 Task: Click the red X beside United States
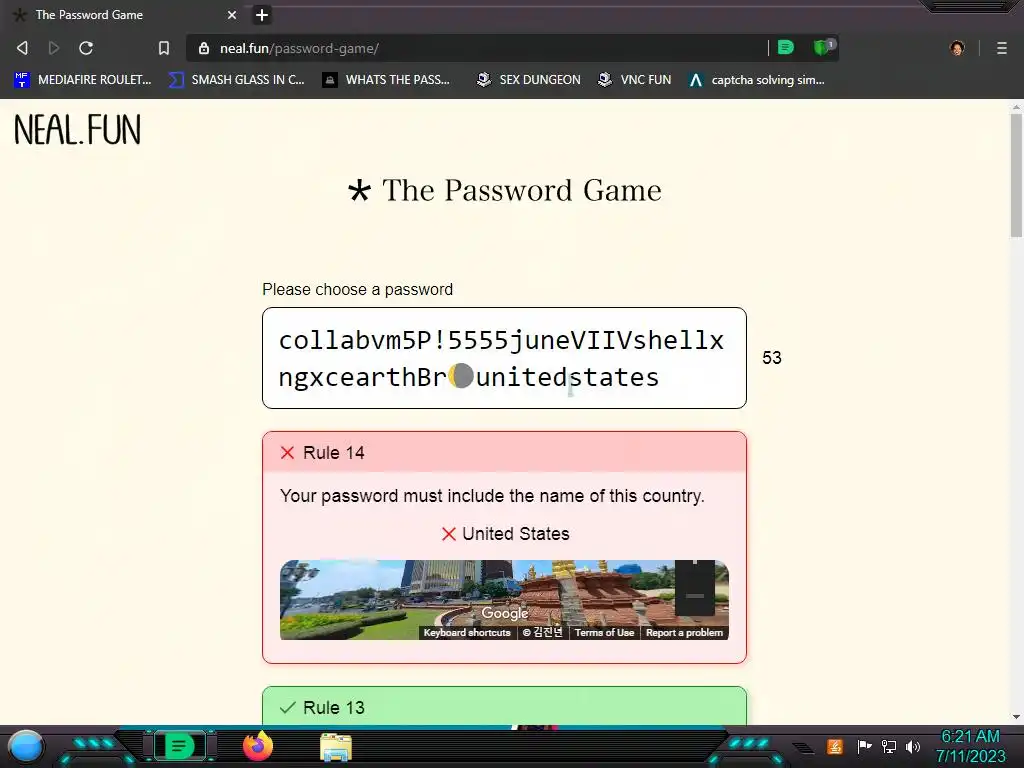pos(449,534)
